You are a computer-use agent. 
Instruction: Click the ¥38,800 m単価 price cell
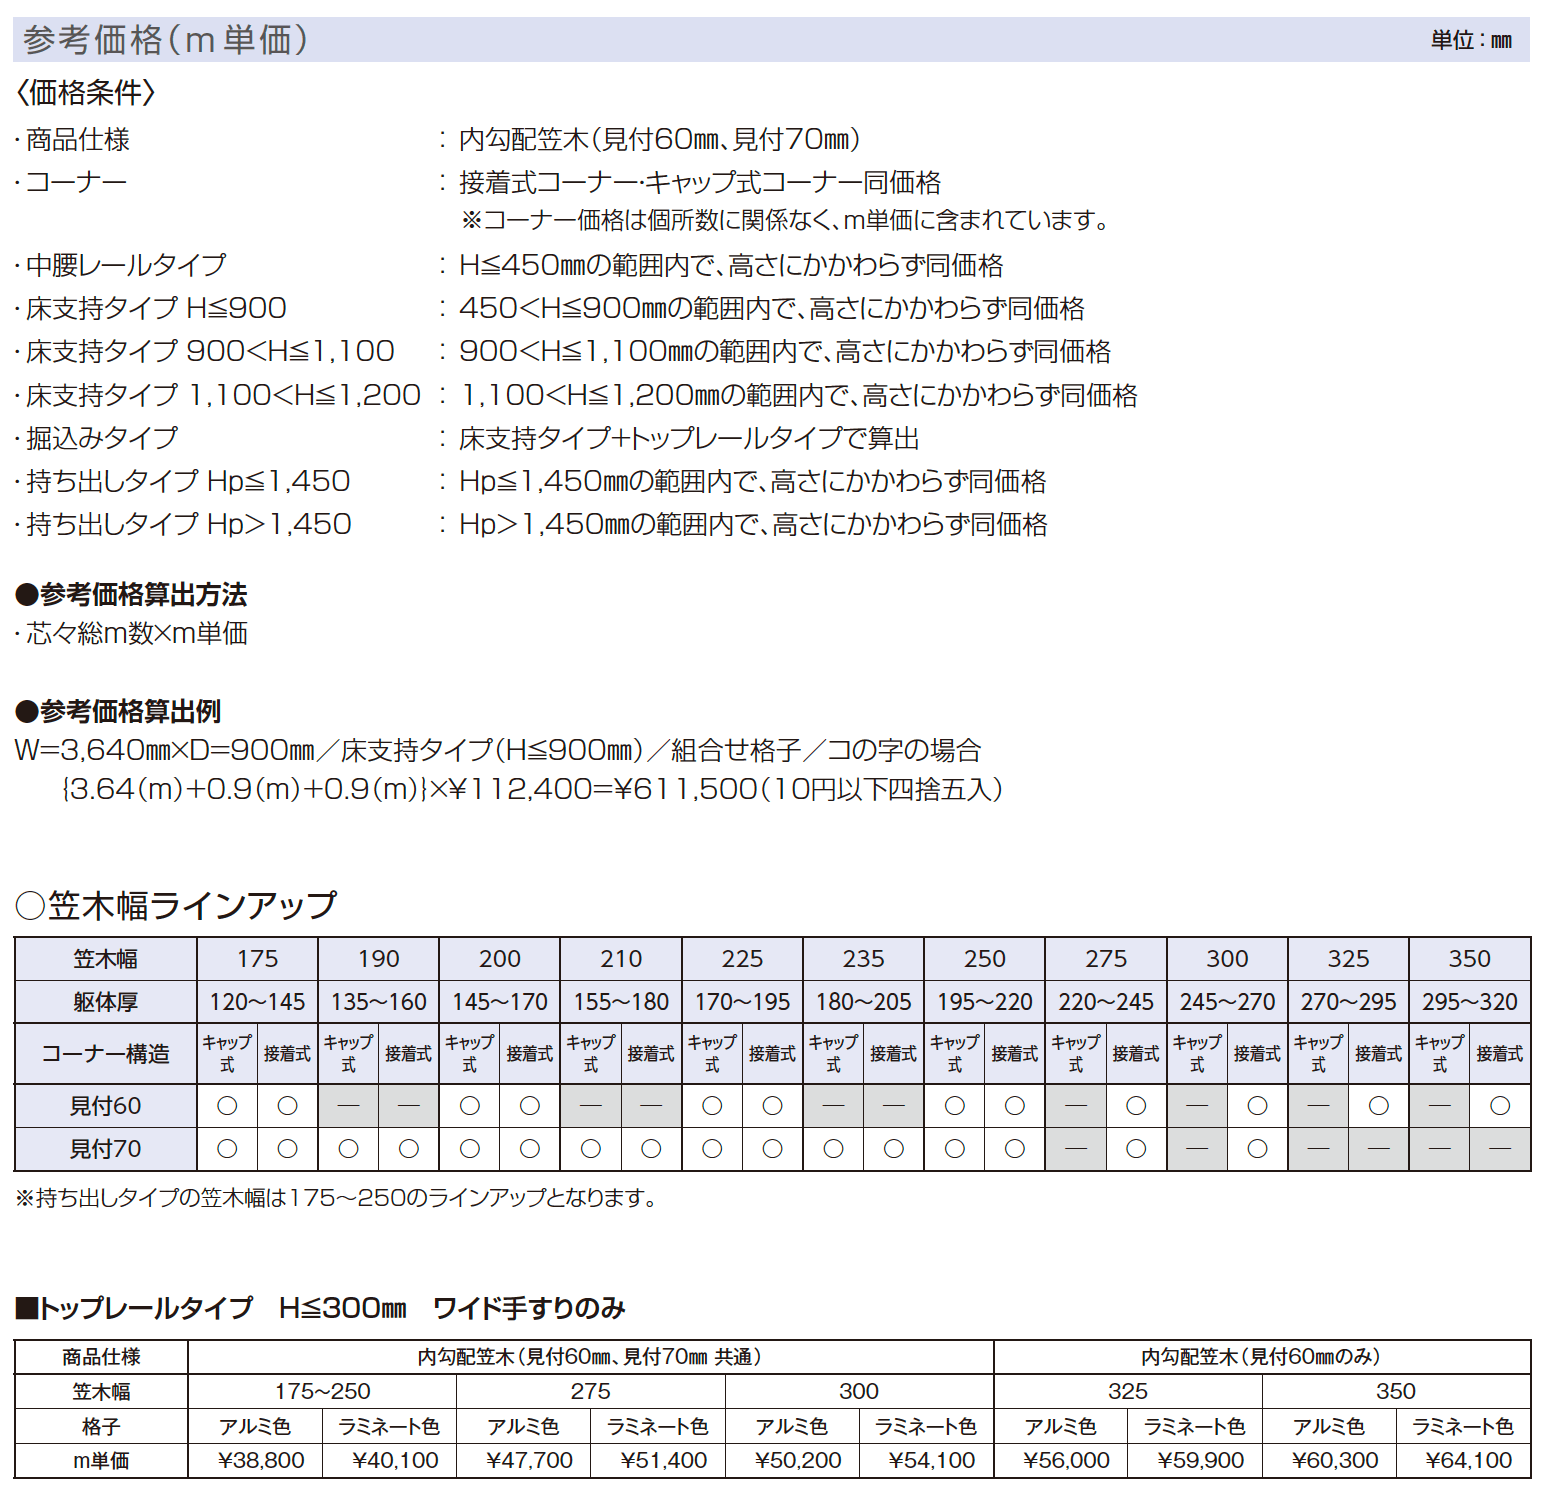pyautogui.click(x=261, y=1461)
